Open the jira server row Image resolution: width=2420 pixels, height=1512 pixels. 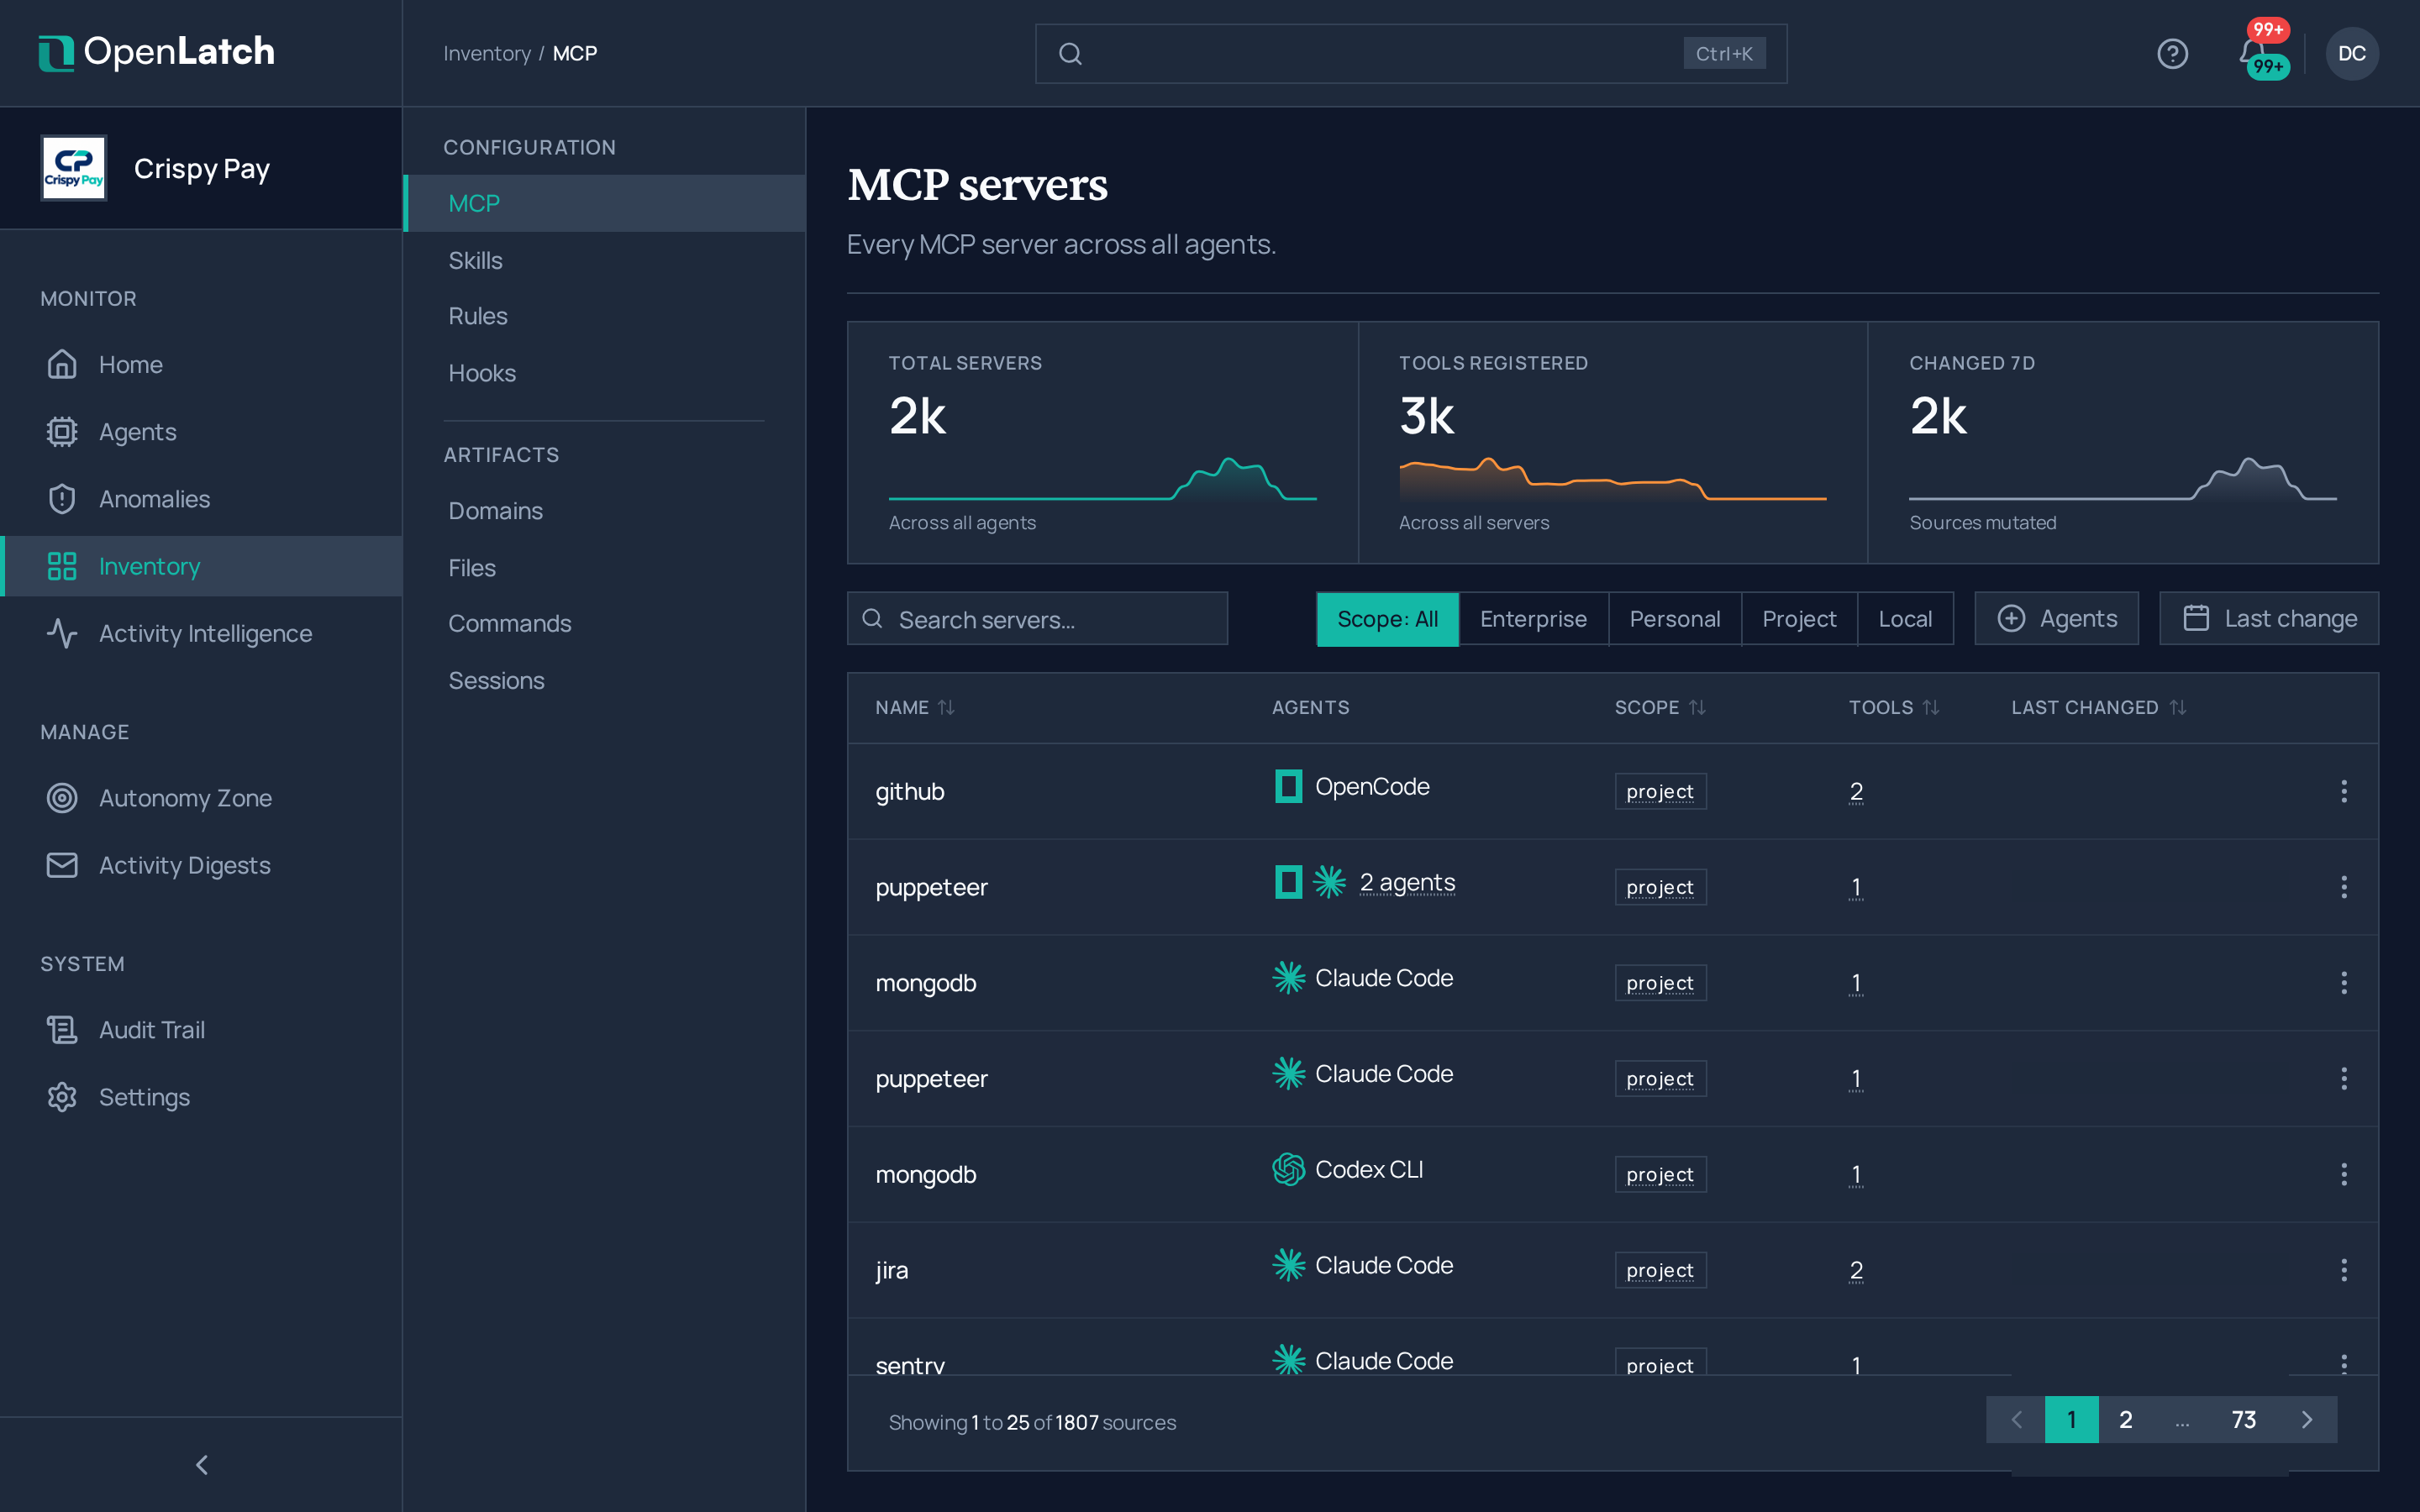tap(1612, 1270)
